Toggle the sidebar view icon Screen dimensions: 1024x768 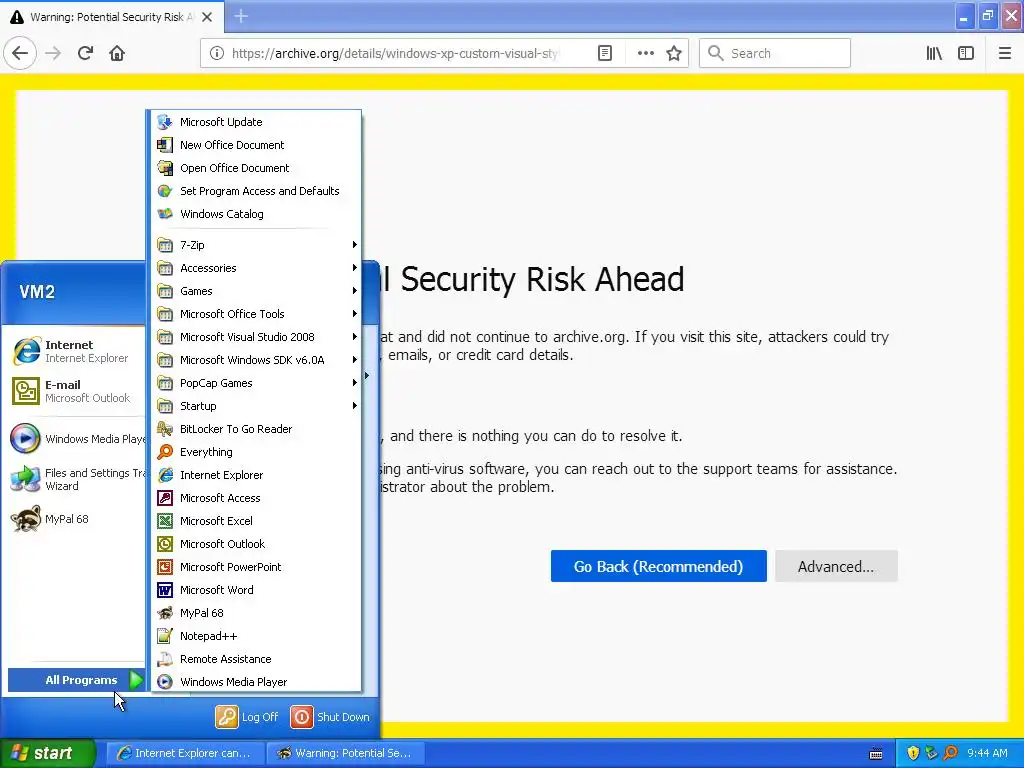click(x=966, y=53)
